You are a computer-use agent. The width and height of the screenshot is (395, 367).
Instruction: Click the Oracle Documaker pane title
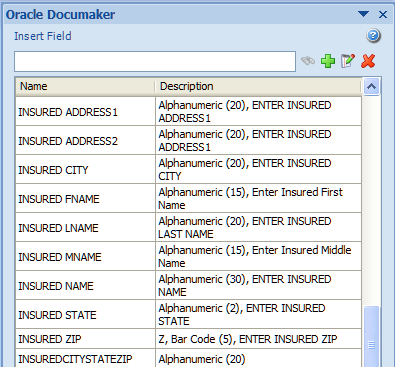60,15
